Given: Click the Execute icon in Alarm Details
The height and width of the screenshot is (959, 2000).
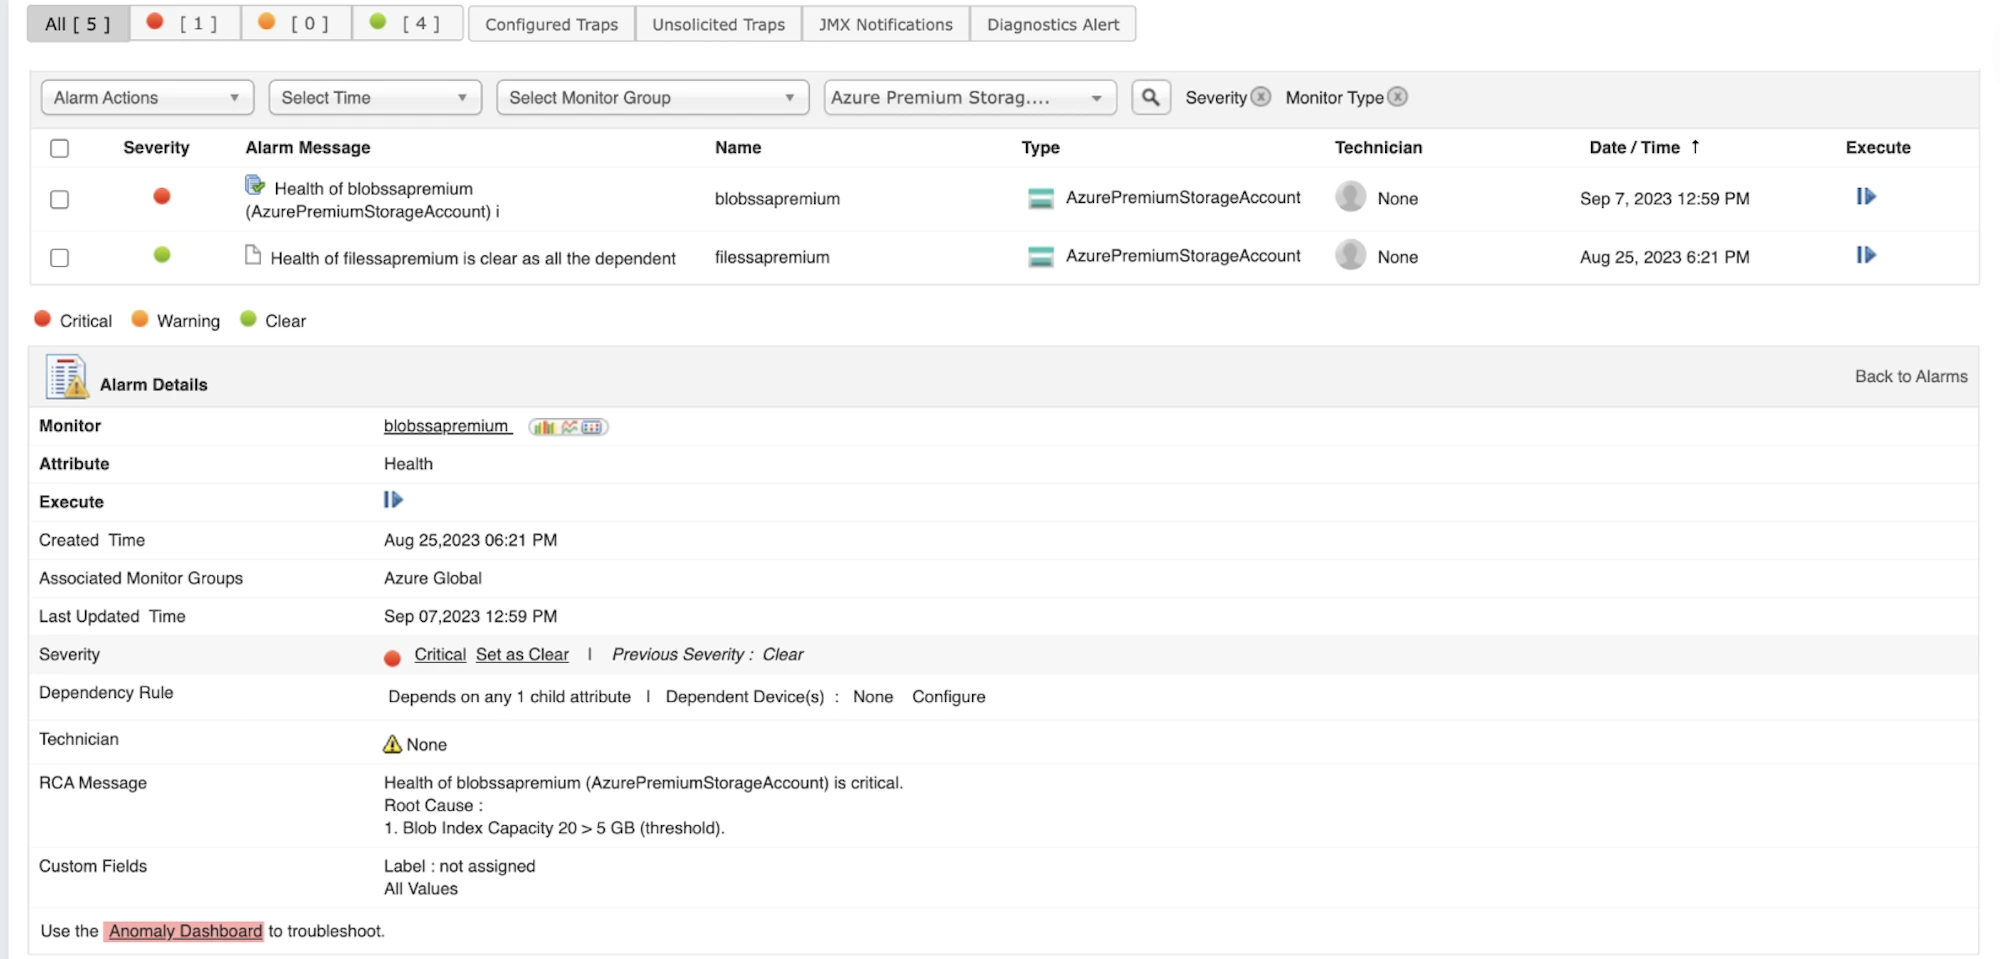Looking at the screenshot, I should coord(393,500).
